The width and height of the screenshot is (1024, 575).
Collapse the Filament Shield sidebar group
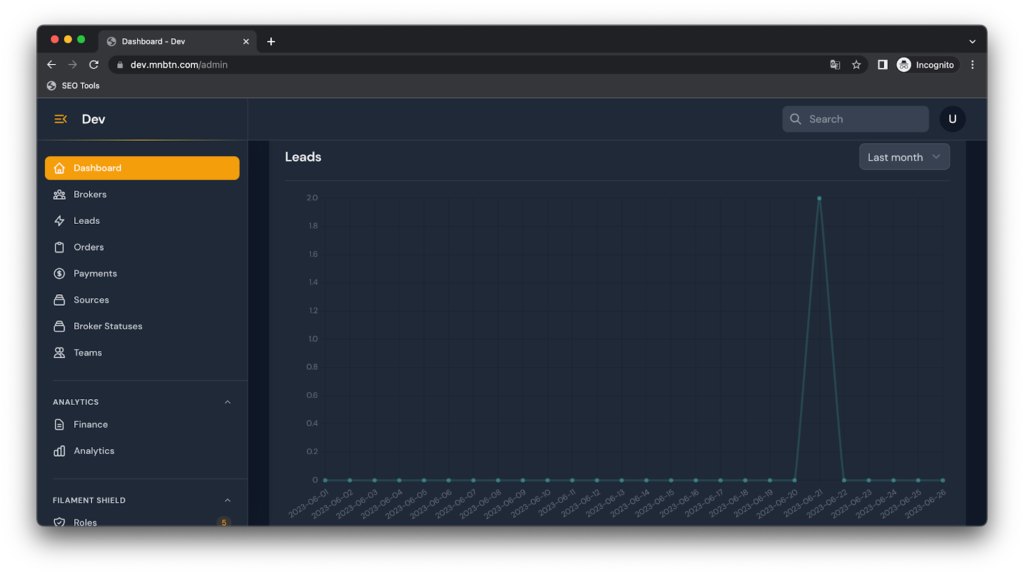click(227, 500)
